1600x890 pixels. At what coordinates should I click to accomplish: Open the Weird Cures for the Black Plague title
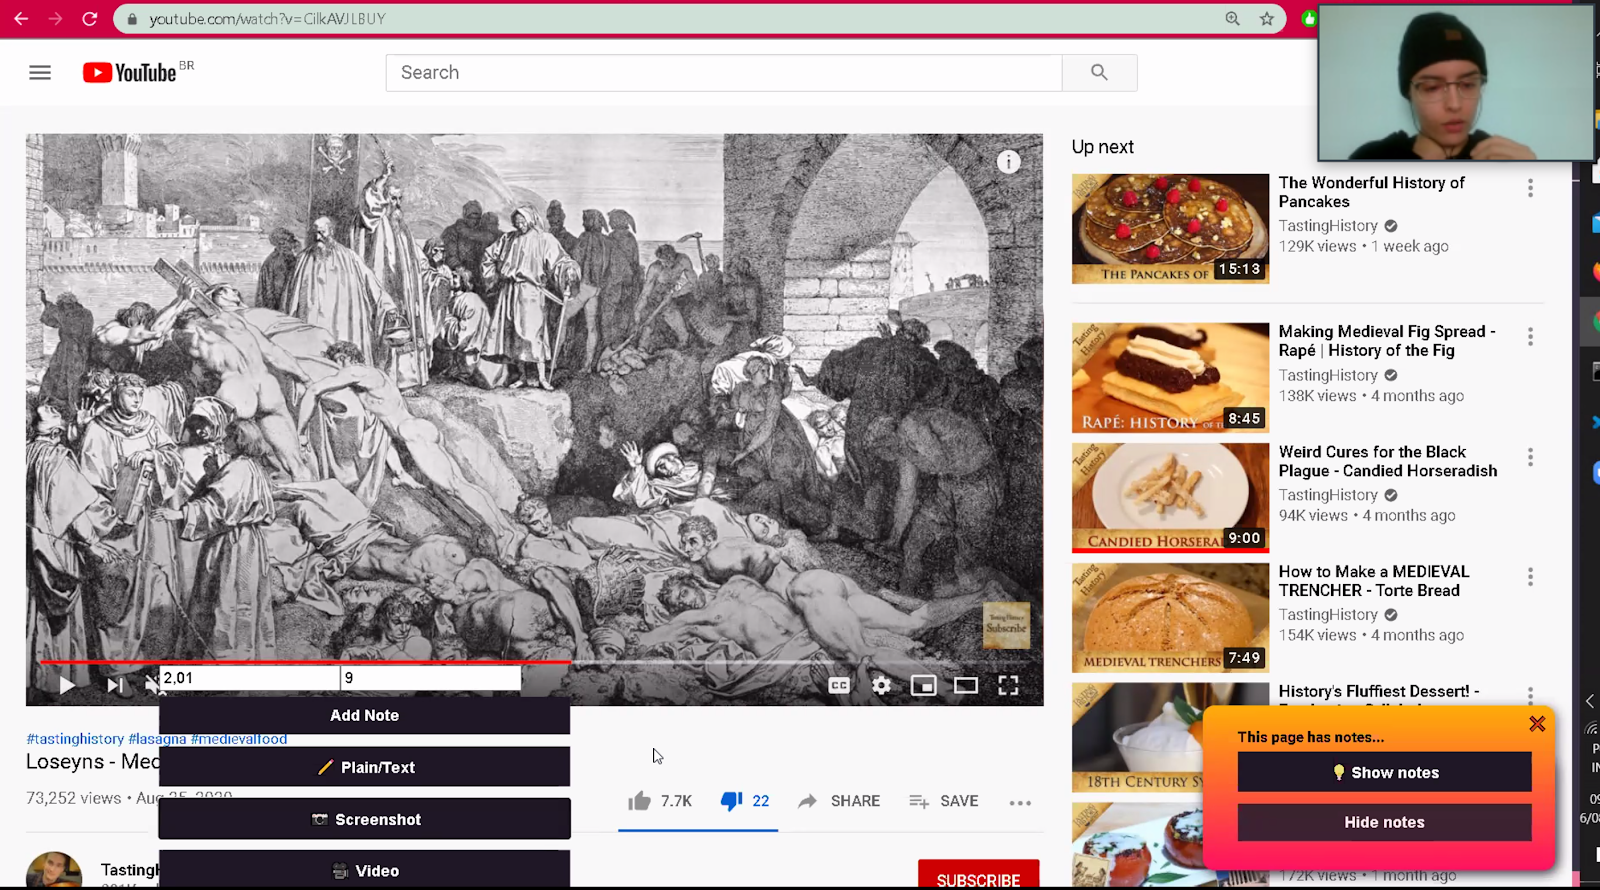click(1388, 461)
